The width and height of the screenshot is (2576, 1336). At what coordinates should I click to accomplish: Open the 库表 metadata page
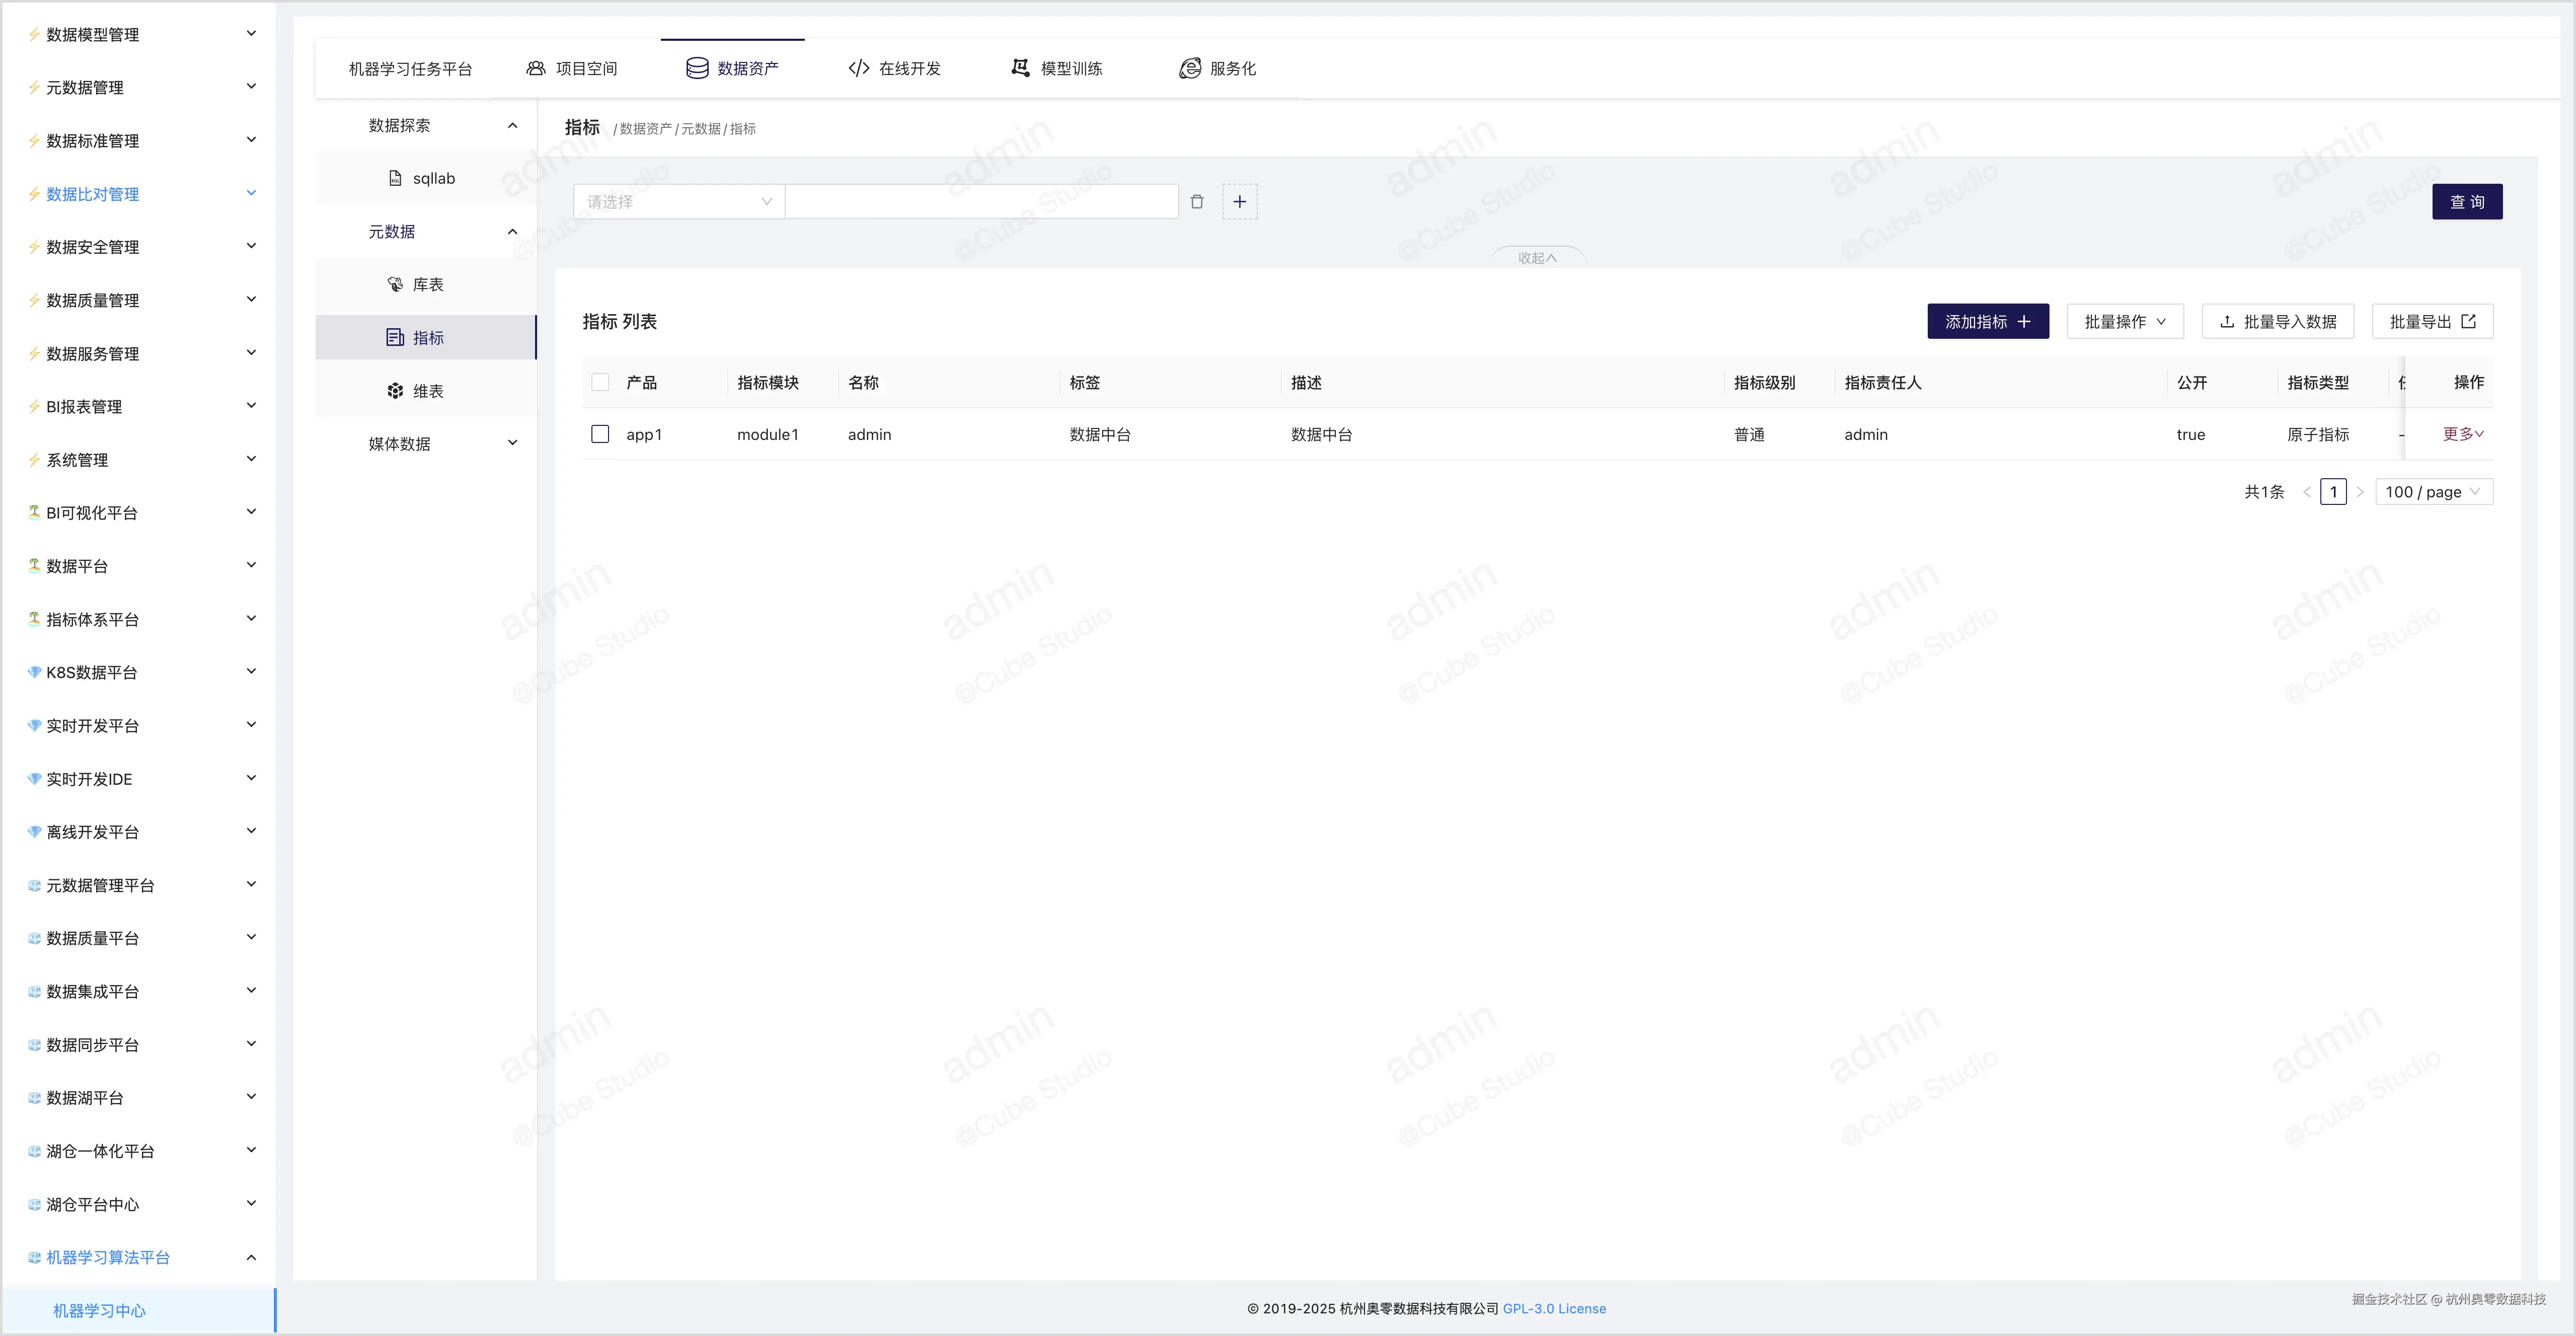pyautogui.click(x=427, y=285)
